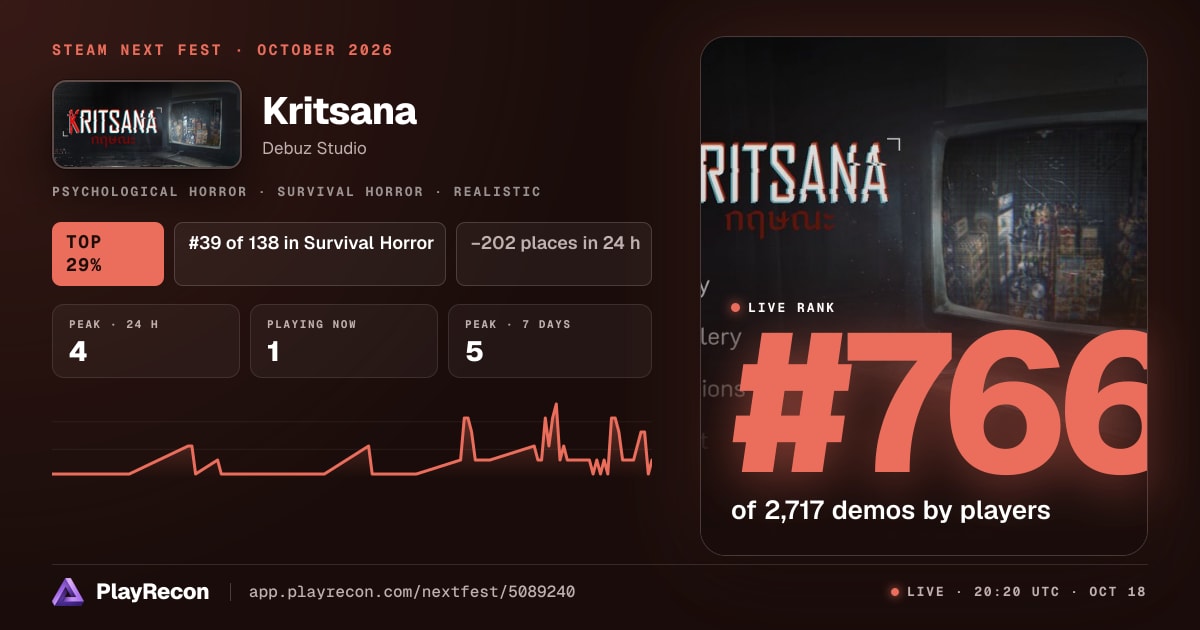Viewport: 1200px width, 630px height.
Task: Select the Debuz Studio developer name
Action: pos(314,148)
